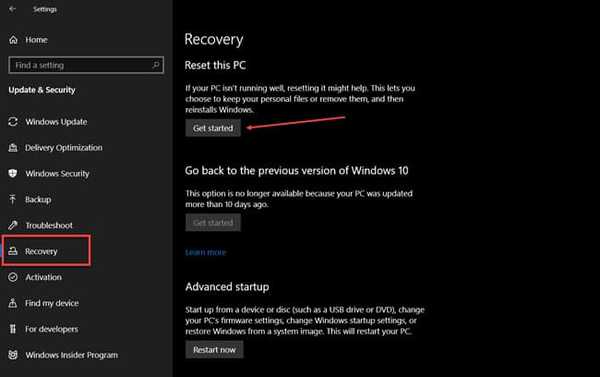Open Delivery Optimization section
Screen dimensions: 600x377
(x=64, y=148)
